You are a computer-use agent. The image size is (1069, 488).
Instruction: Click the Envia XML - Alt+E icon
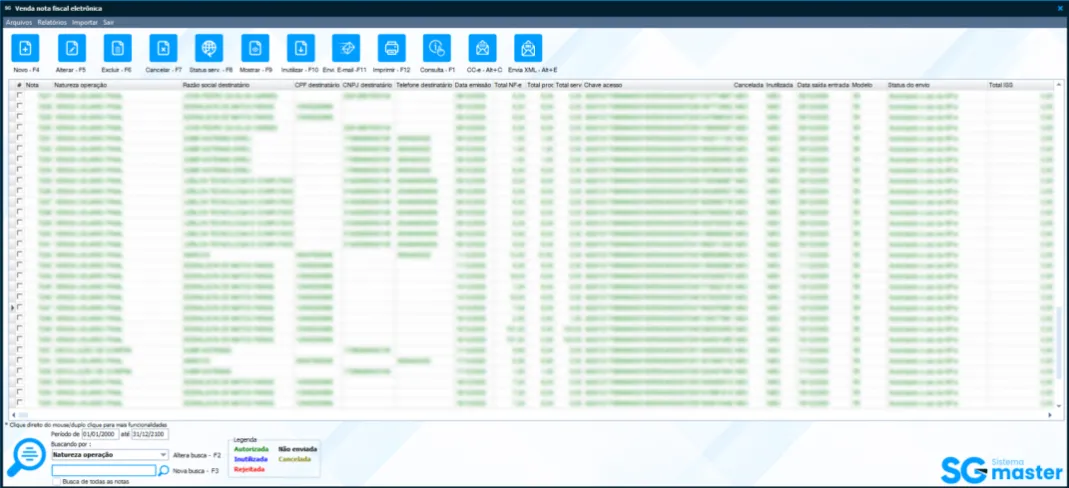pos(528,48)
